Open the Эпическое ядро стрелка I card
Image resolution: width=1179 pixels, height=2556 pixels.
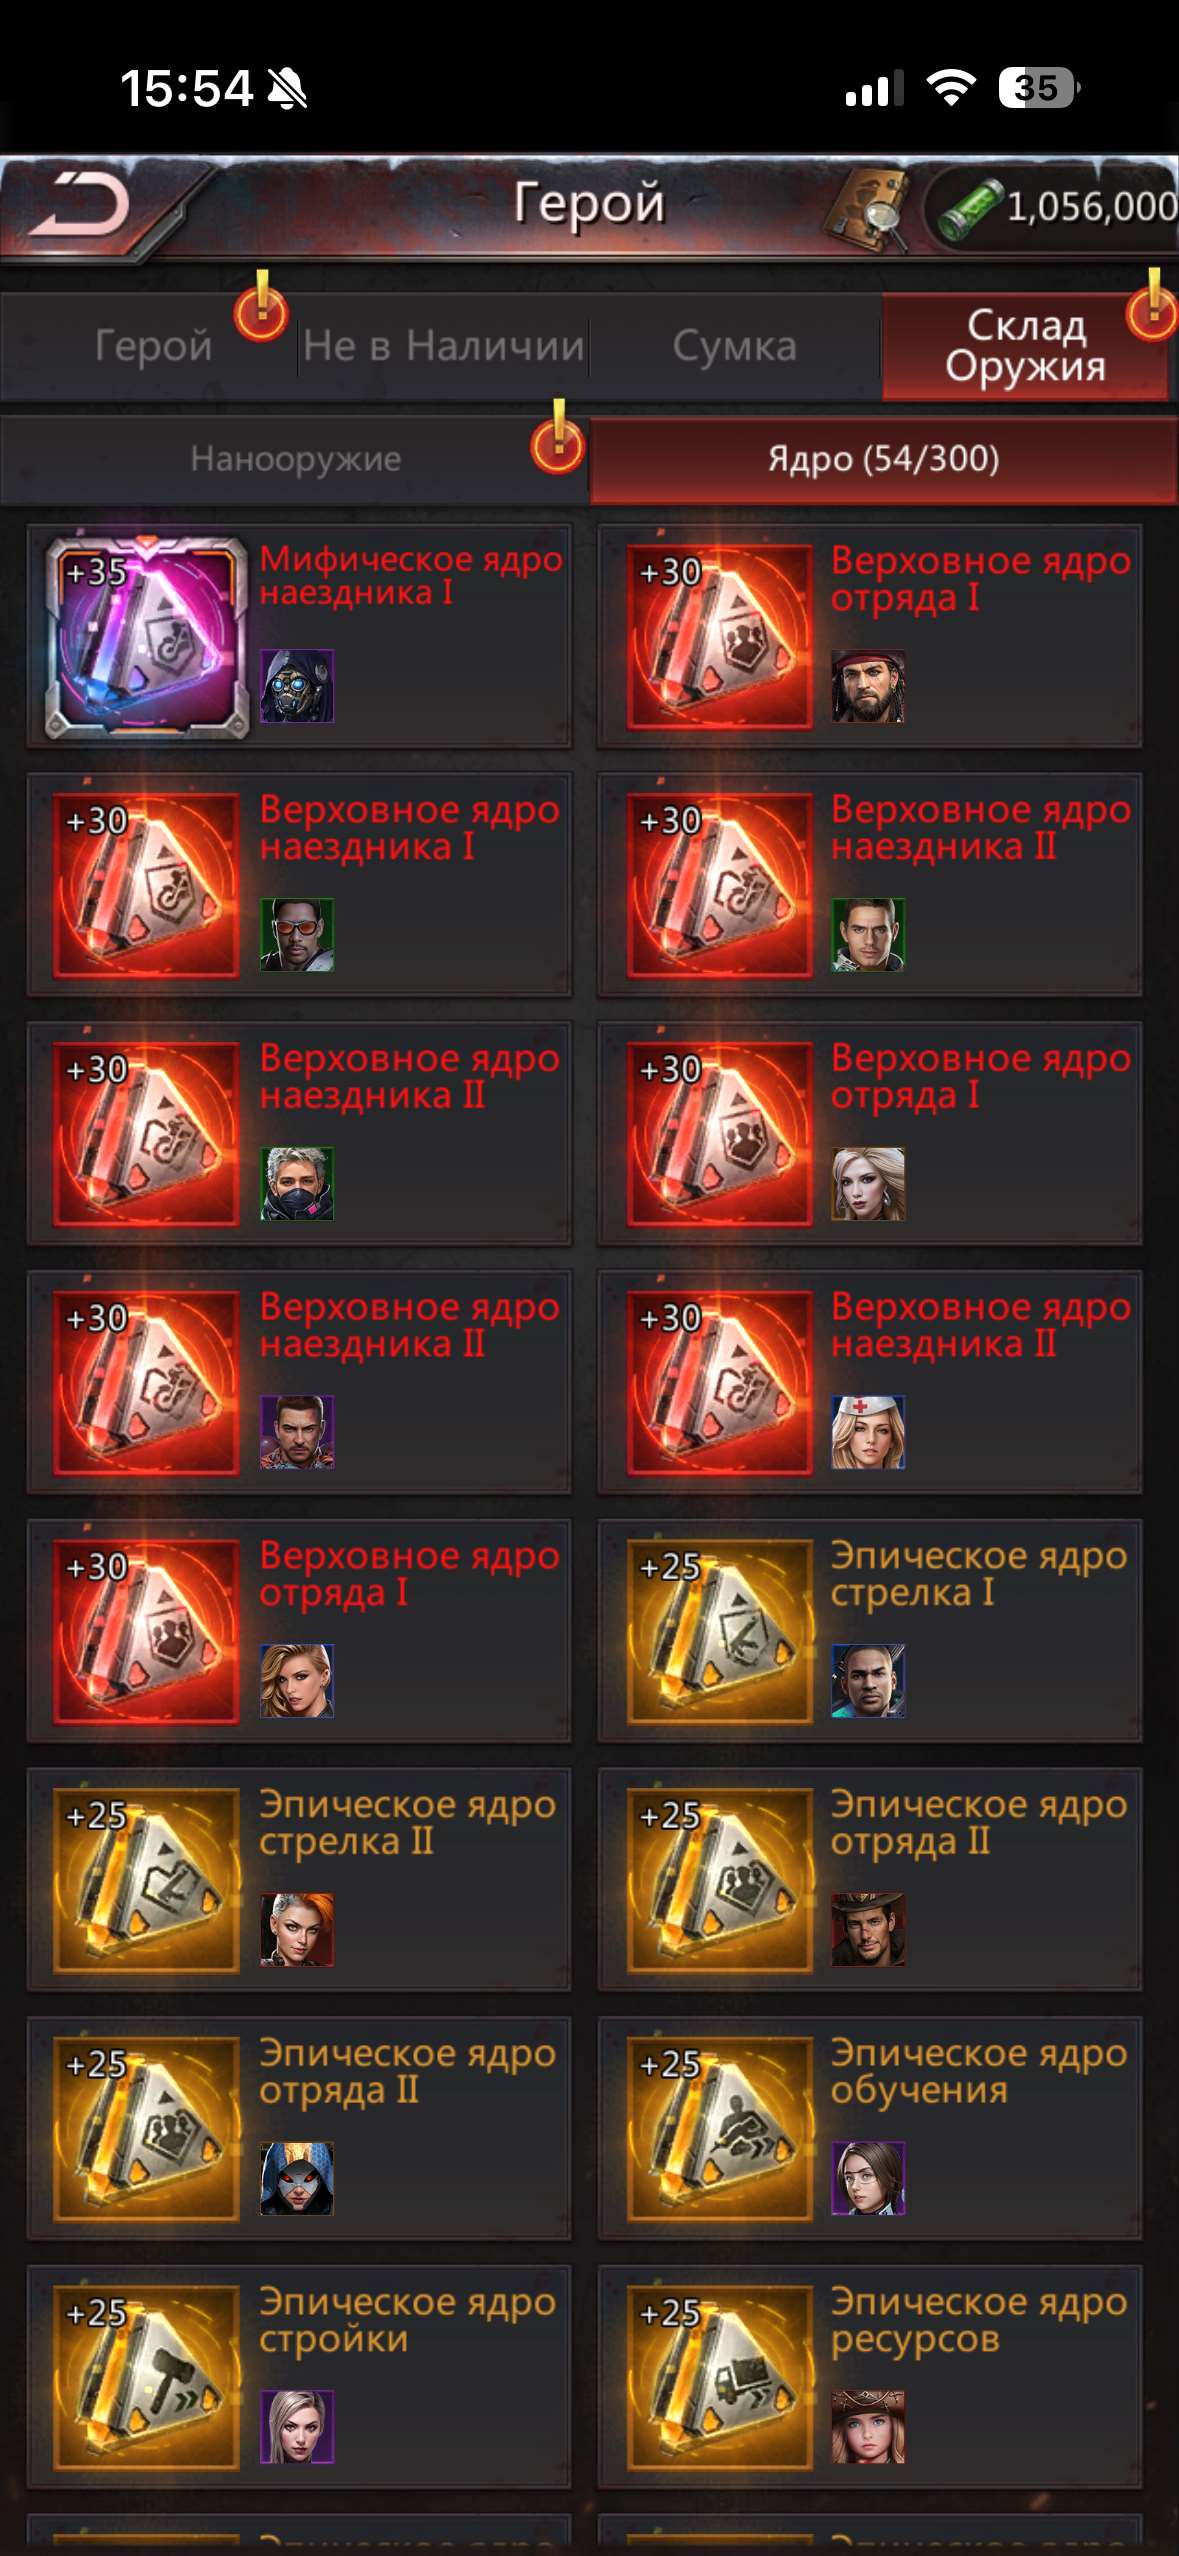(869, 1631)
